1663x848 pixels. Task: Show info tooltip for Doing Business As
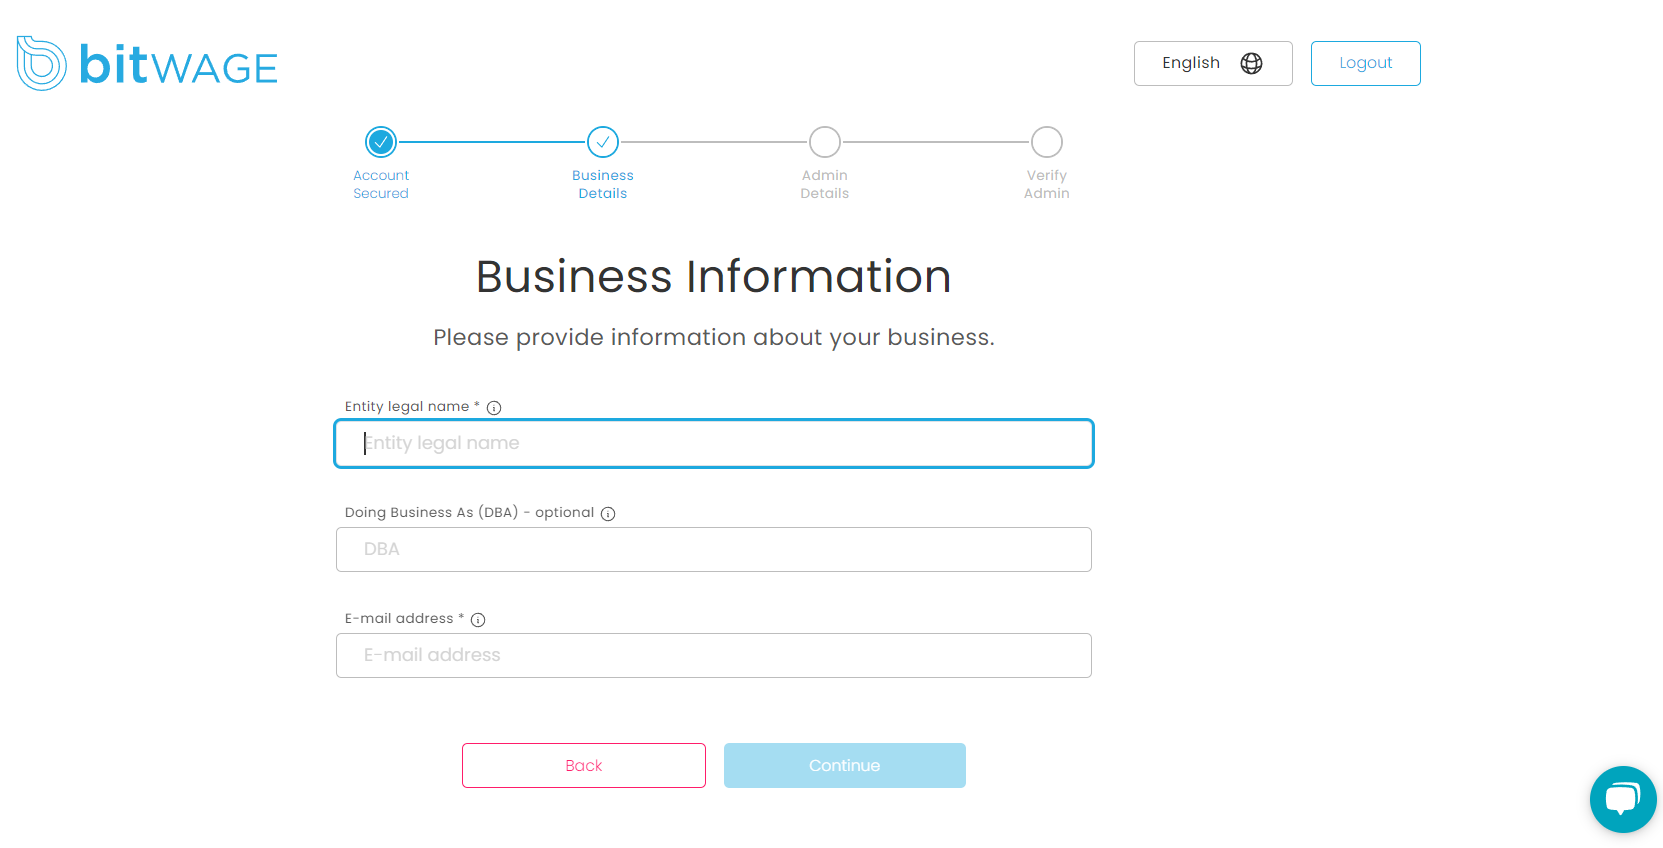608,514
